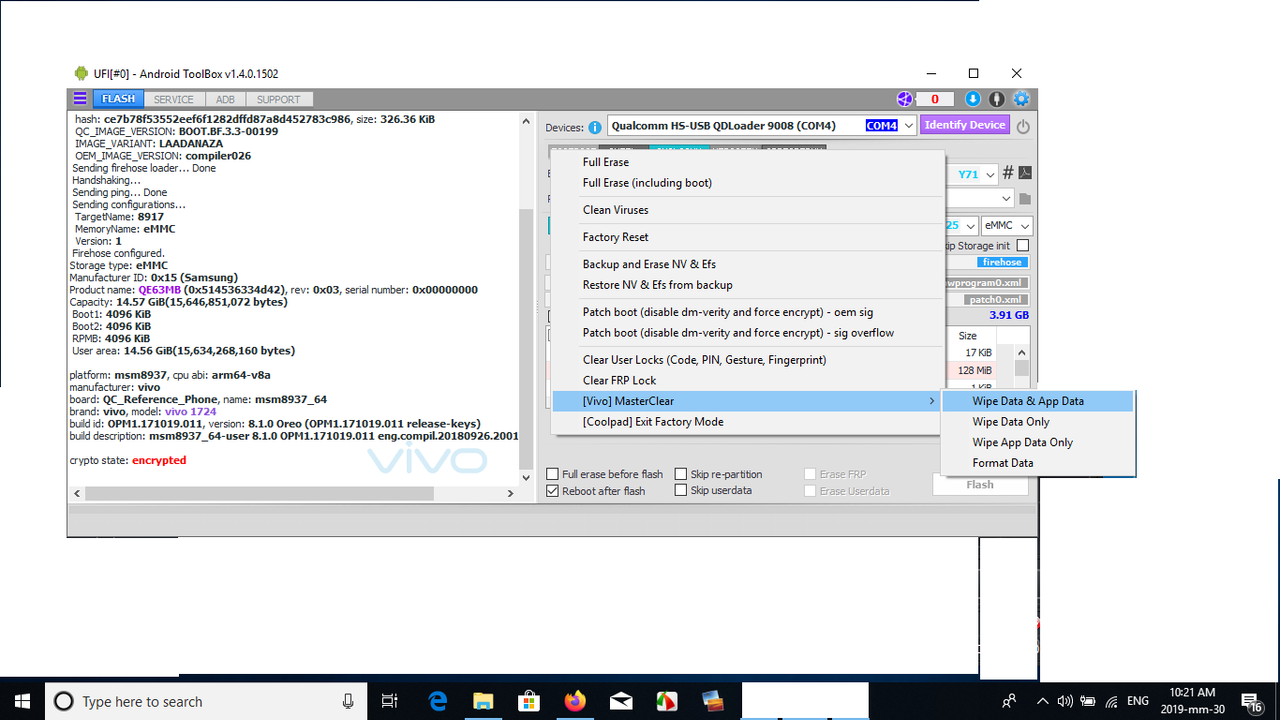
Task: Click the power icon next to Identify Device
Action: (1023, 126)
